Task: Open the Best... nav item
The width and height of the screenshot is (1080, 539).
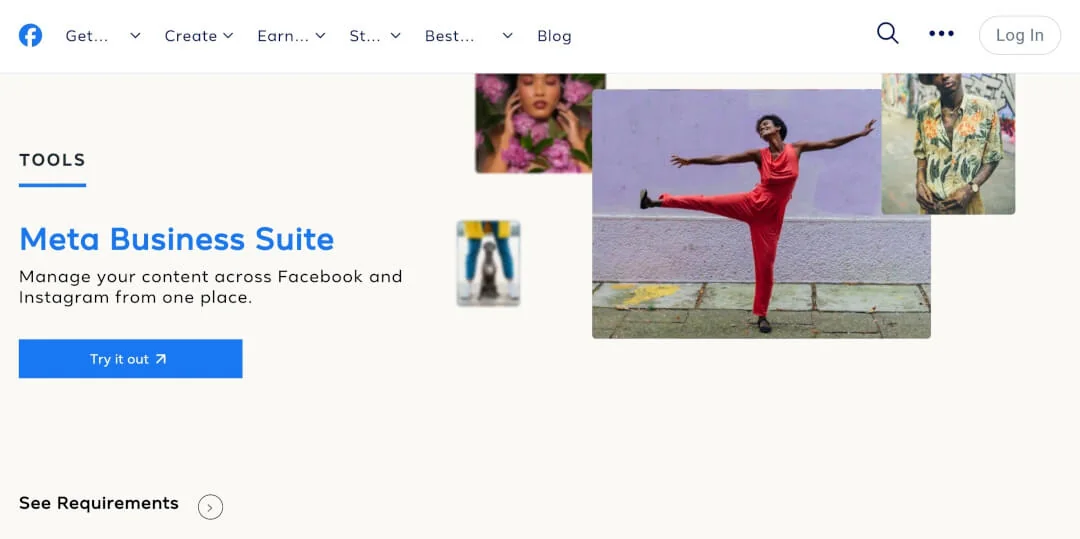Action: (450, 36)
